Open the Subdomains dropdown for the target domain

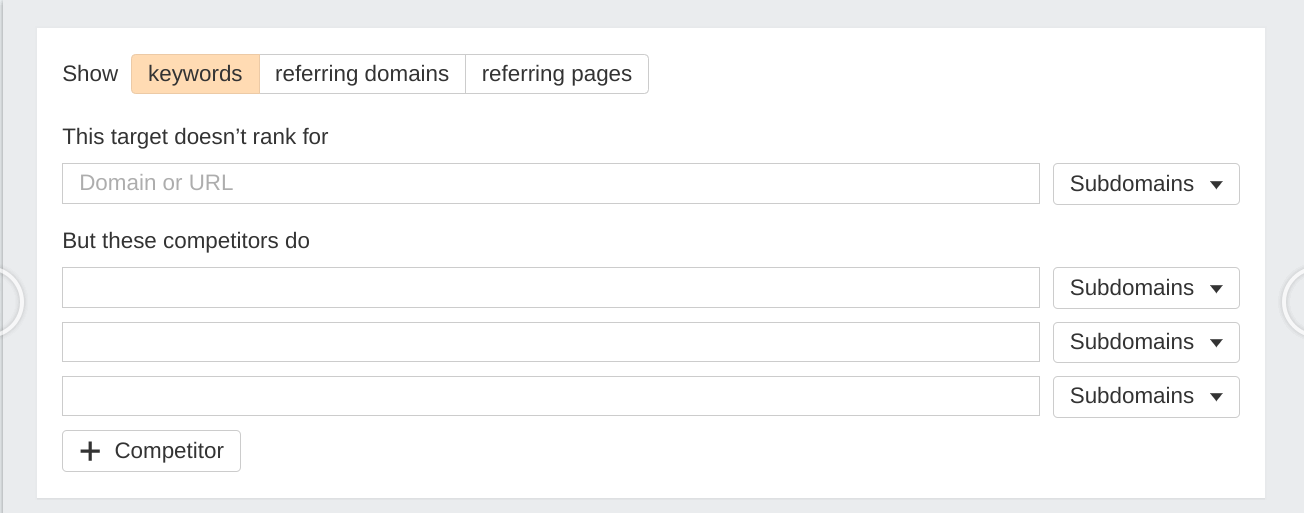[x=1146, y=184]
